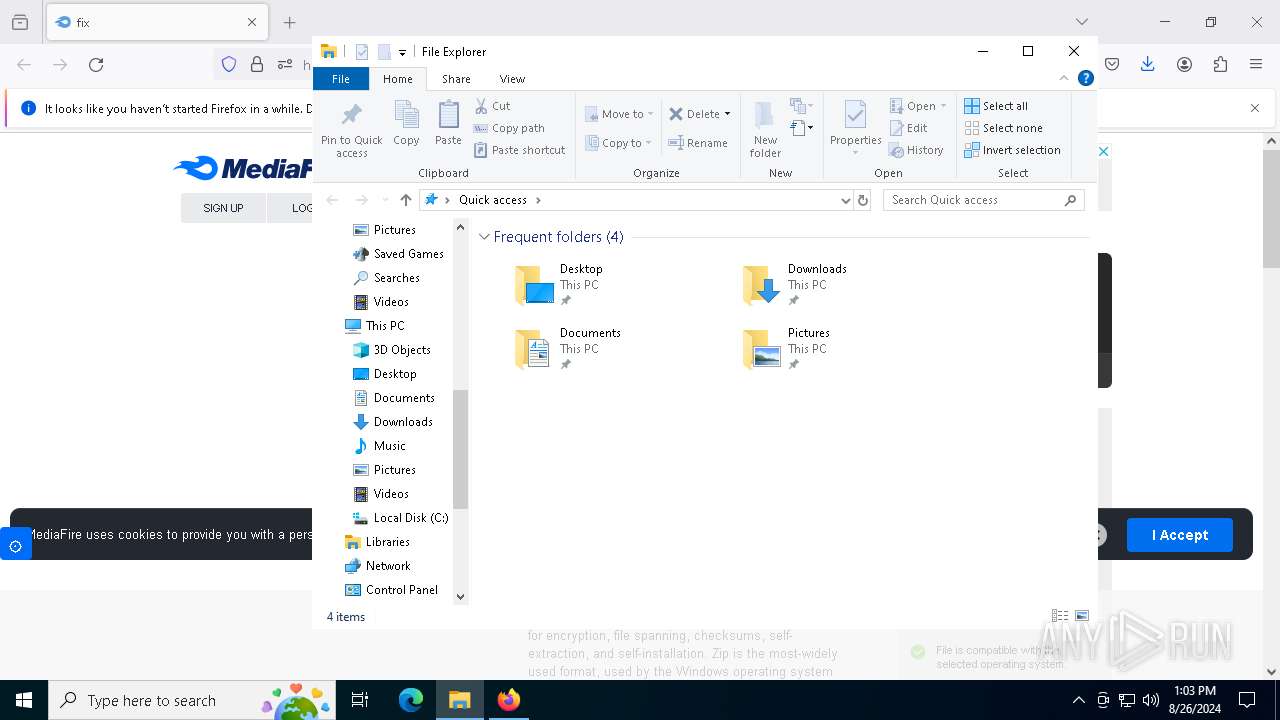
Task: Select the Firefox tab titled fix
Action: (x=157, y=22)
